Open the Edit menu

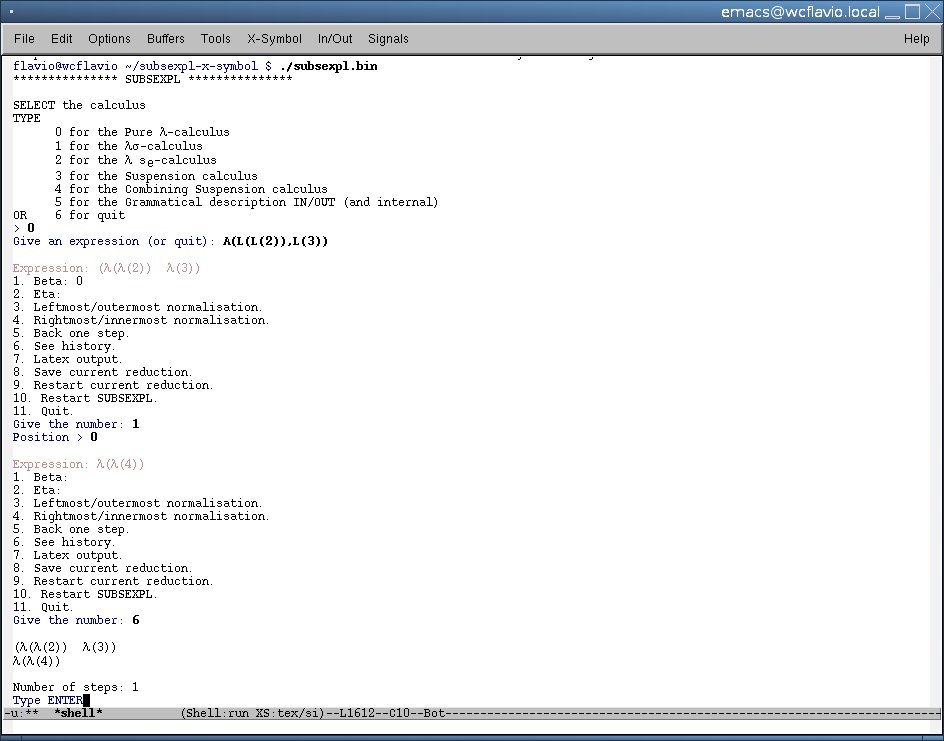click(x=62, y=39)
